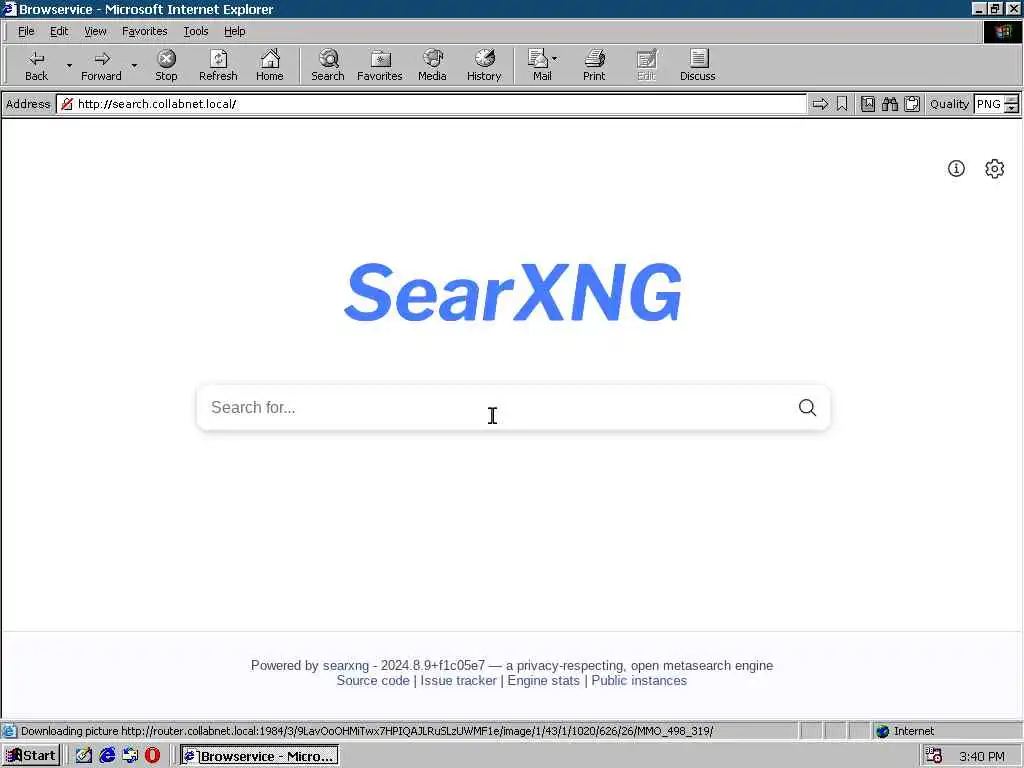Image resolution: width=1024 pixels, height=768 pixels.
Task: Click the page icon right of the bookmark
Action: coord(867,104)
